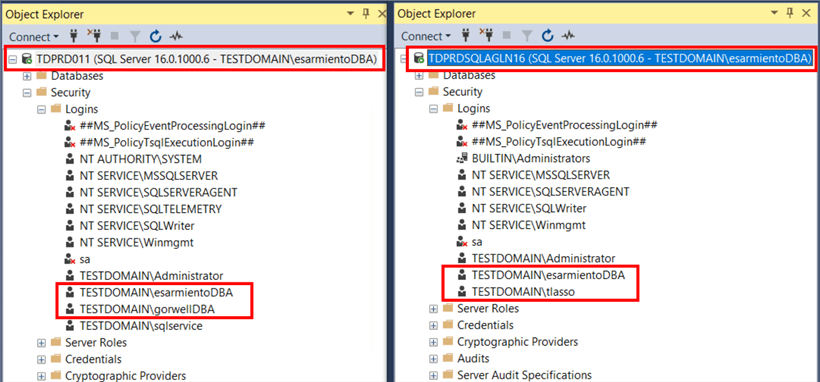Screen dimensions: 820x382
Task: Select ##MS_PolicyTsqlExecutionLogin## on TDPRD011
Action: [166, 142]
